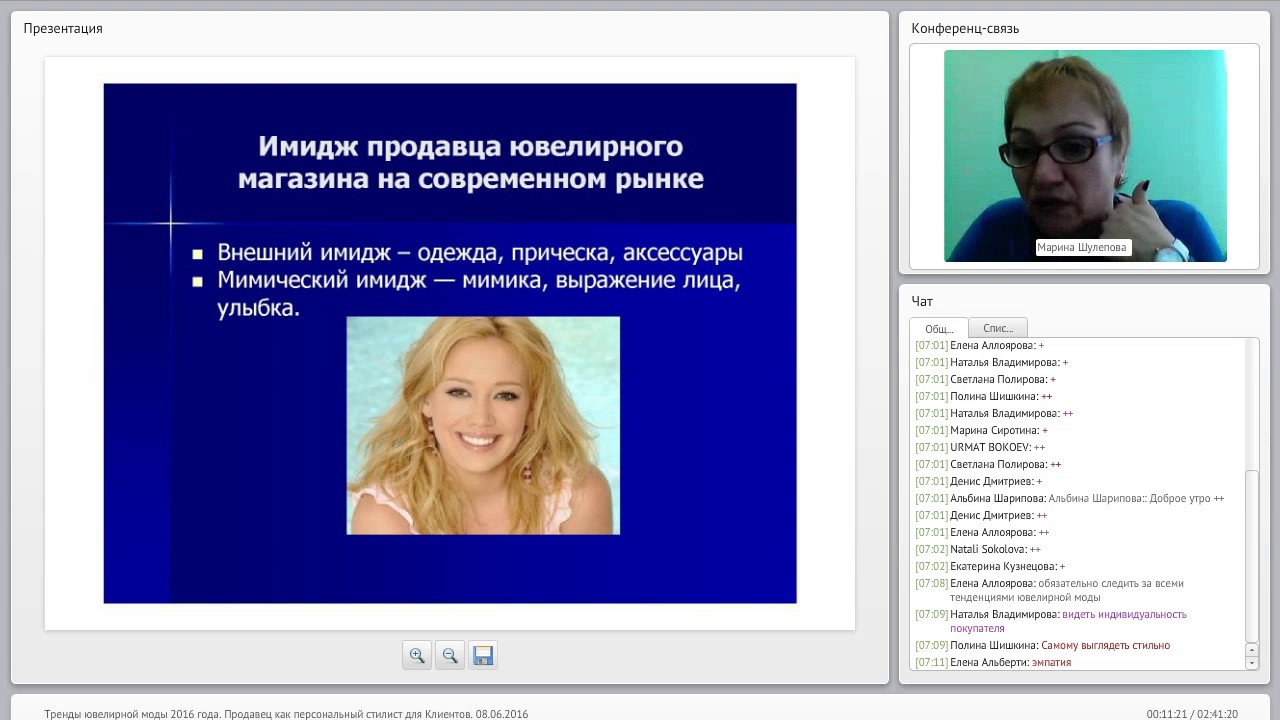Click the Конференц-связь panel heading
1280x720 pixels.
[965, 28]
